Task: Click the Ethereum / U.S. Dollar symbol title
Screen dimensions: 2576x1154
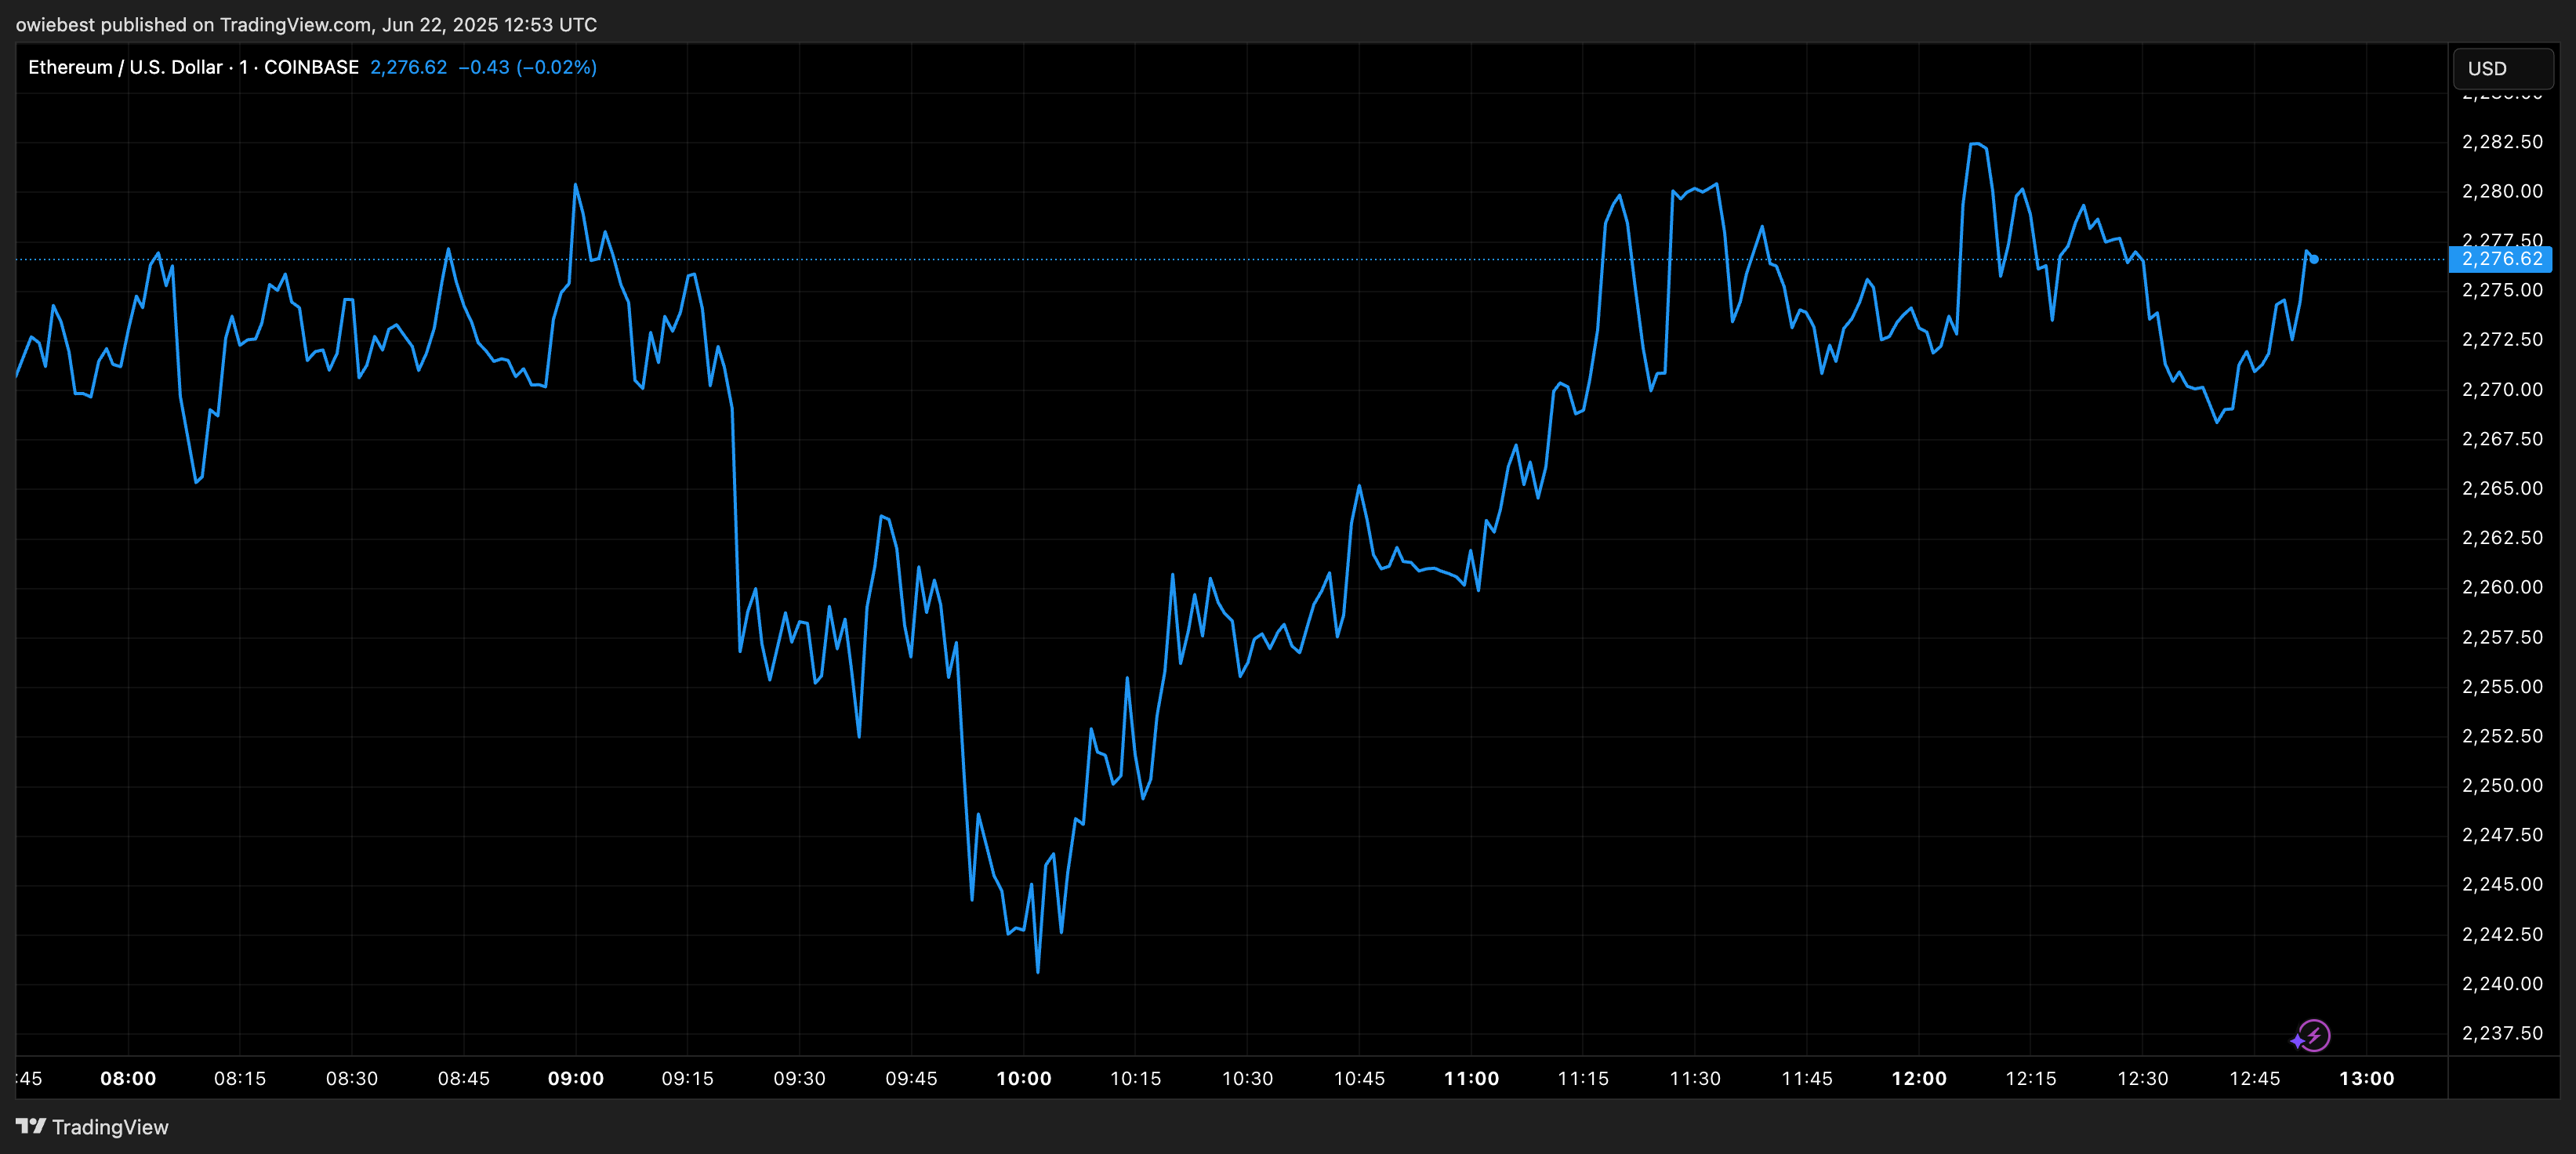Action: coord(125,67)
